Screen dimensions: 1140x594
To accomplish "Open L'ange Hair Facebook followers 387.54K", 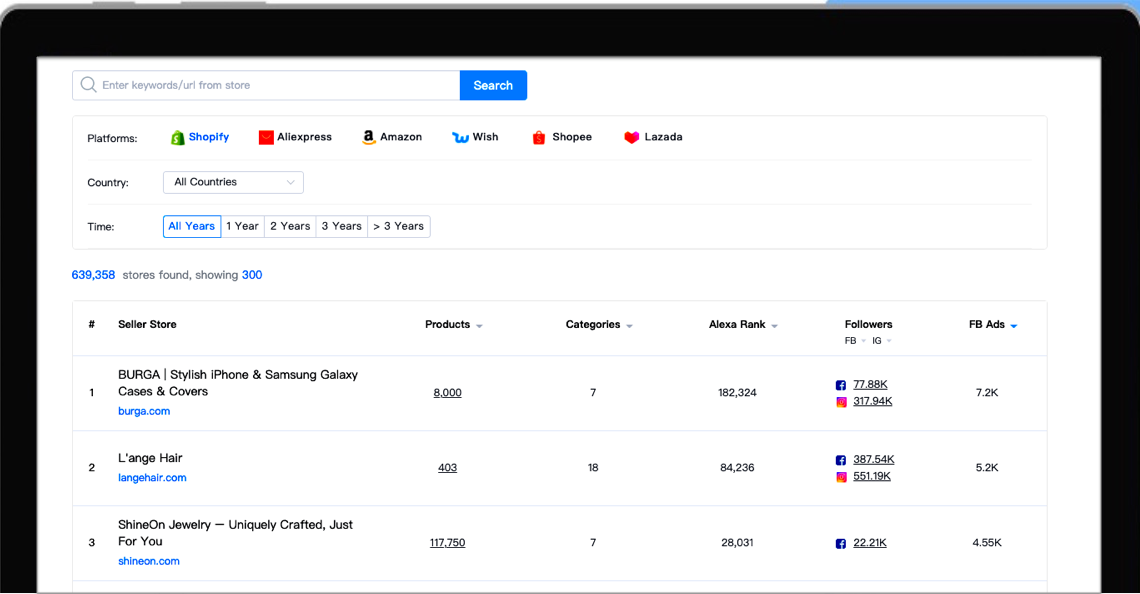I will (874, 459).
